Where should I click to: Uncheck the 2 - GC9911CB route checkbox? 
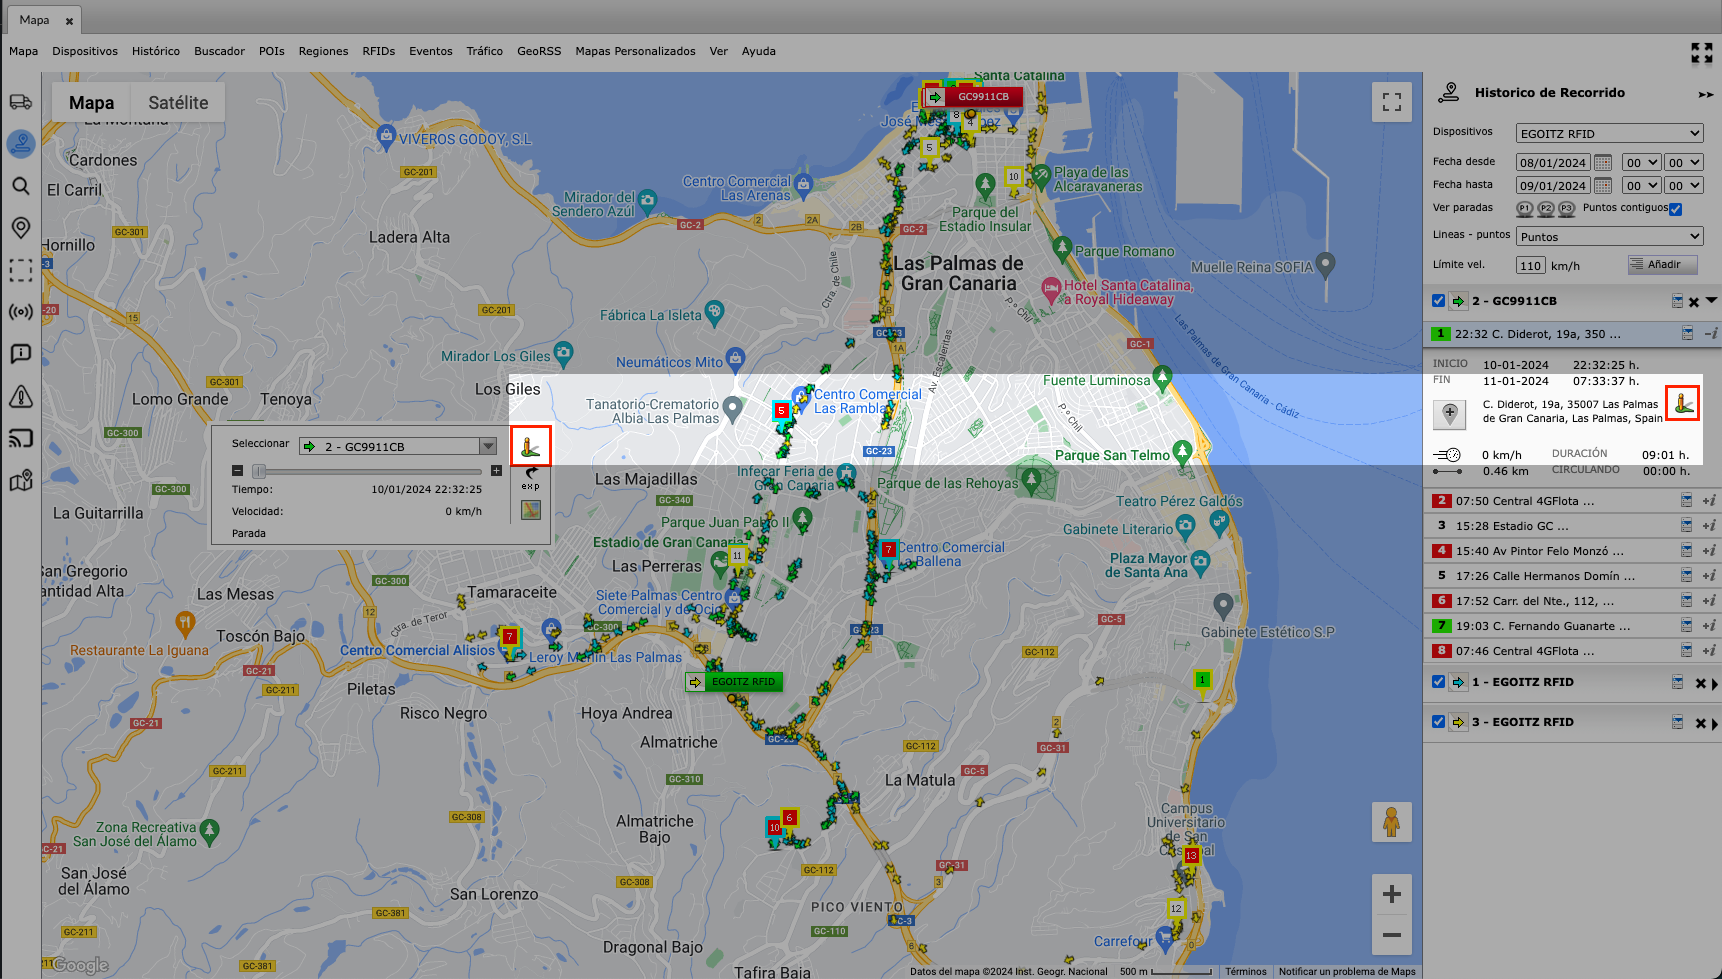(1438, 301)
